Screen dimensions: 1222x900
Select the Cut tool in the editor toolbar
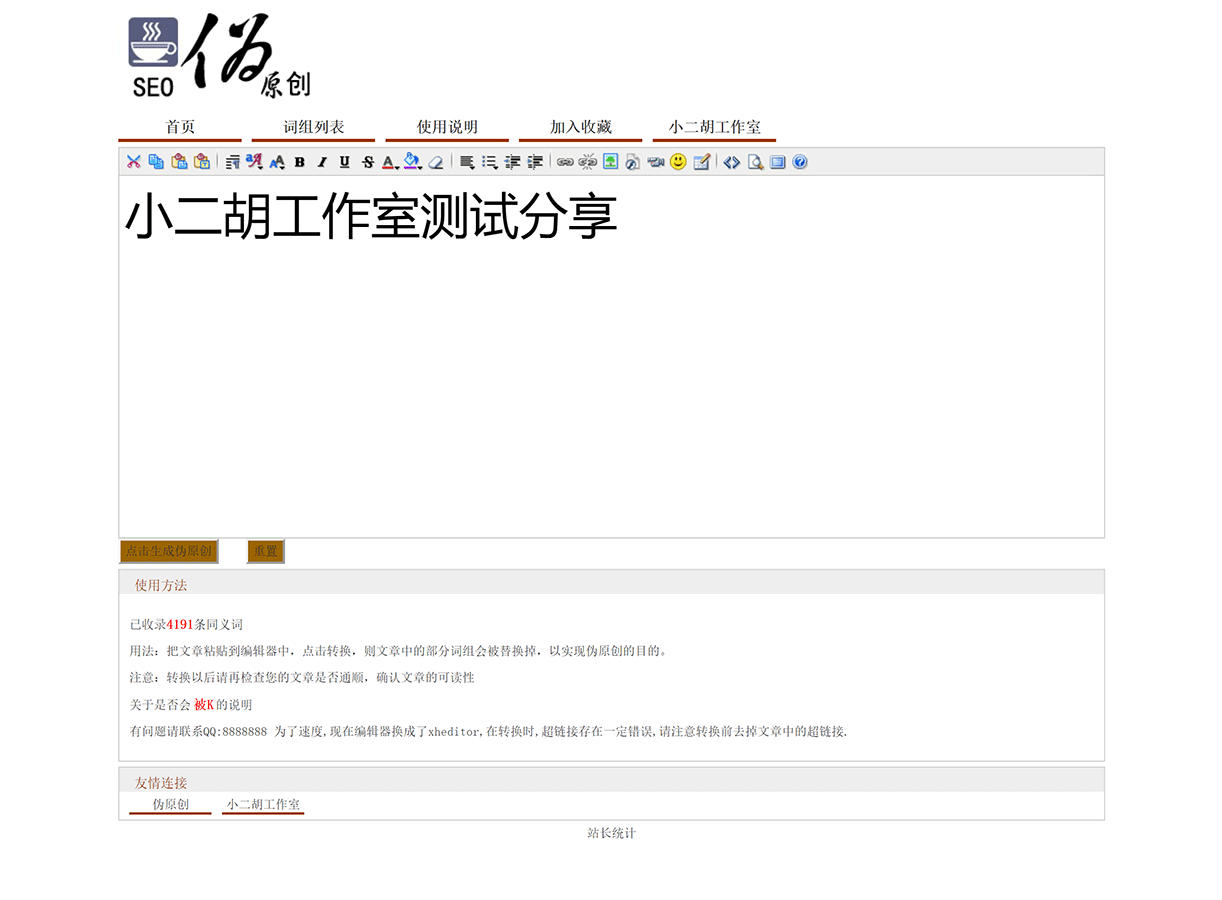point(133,161)
